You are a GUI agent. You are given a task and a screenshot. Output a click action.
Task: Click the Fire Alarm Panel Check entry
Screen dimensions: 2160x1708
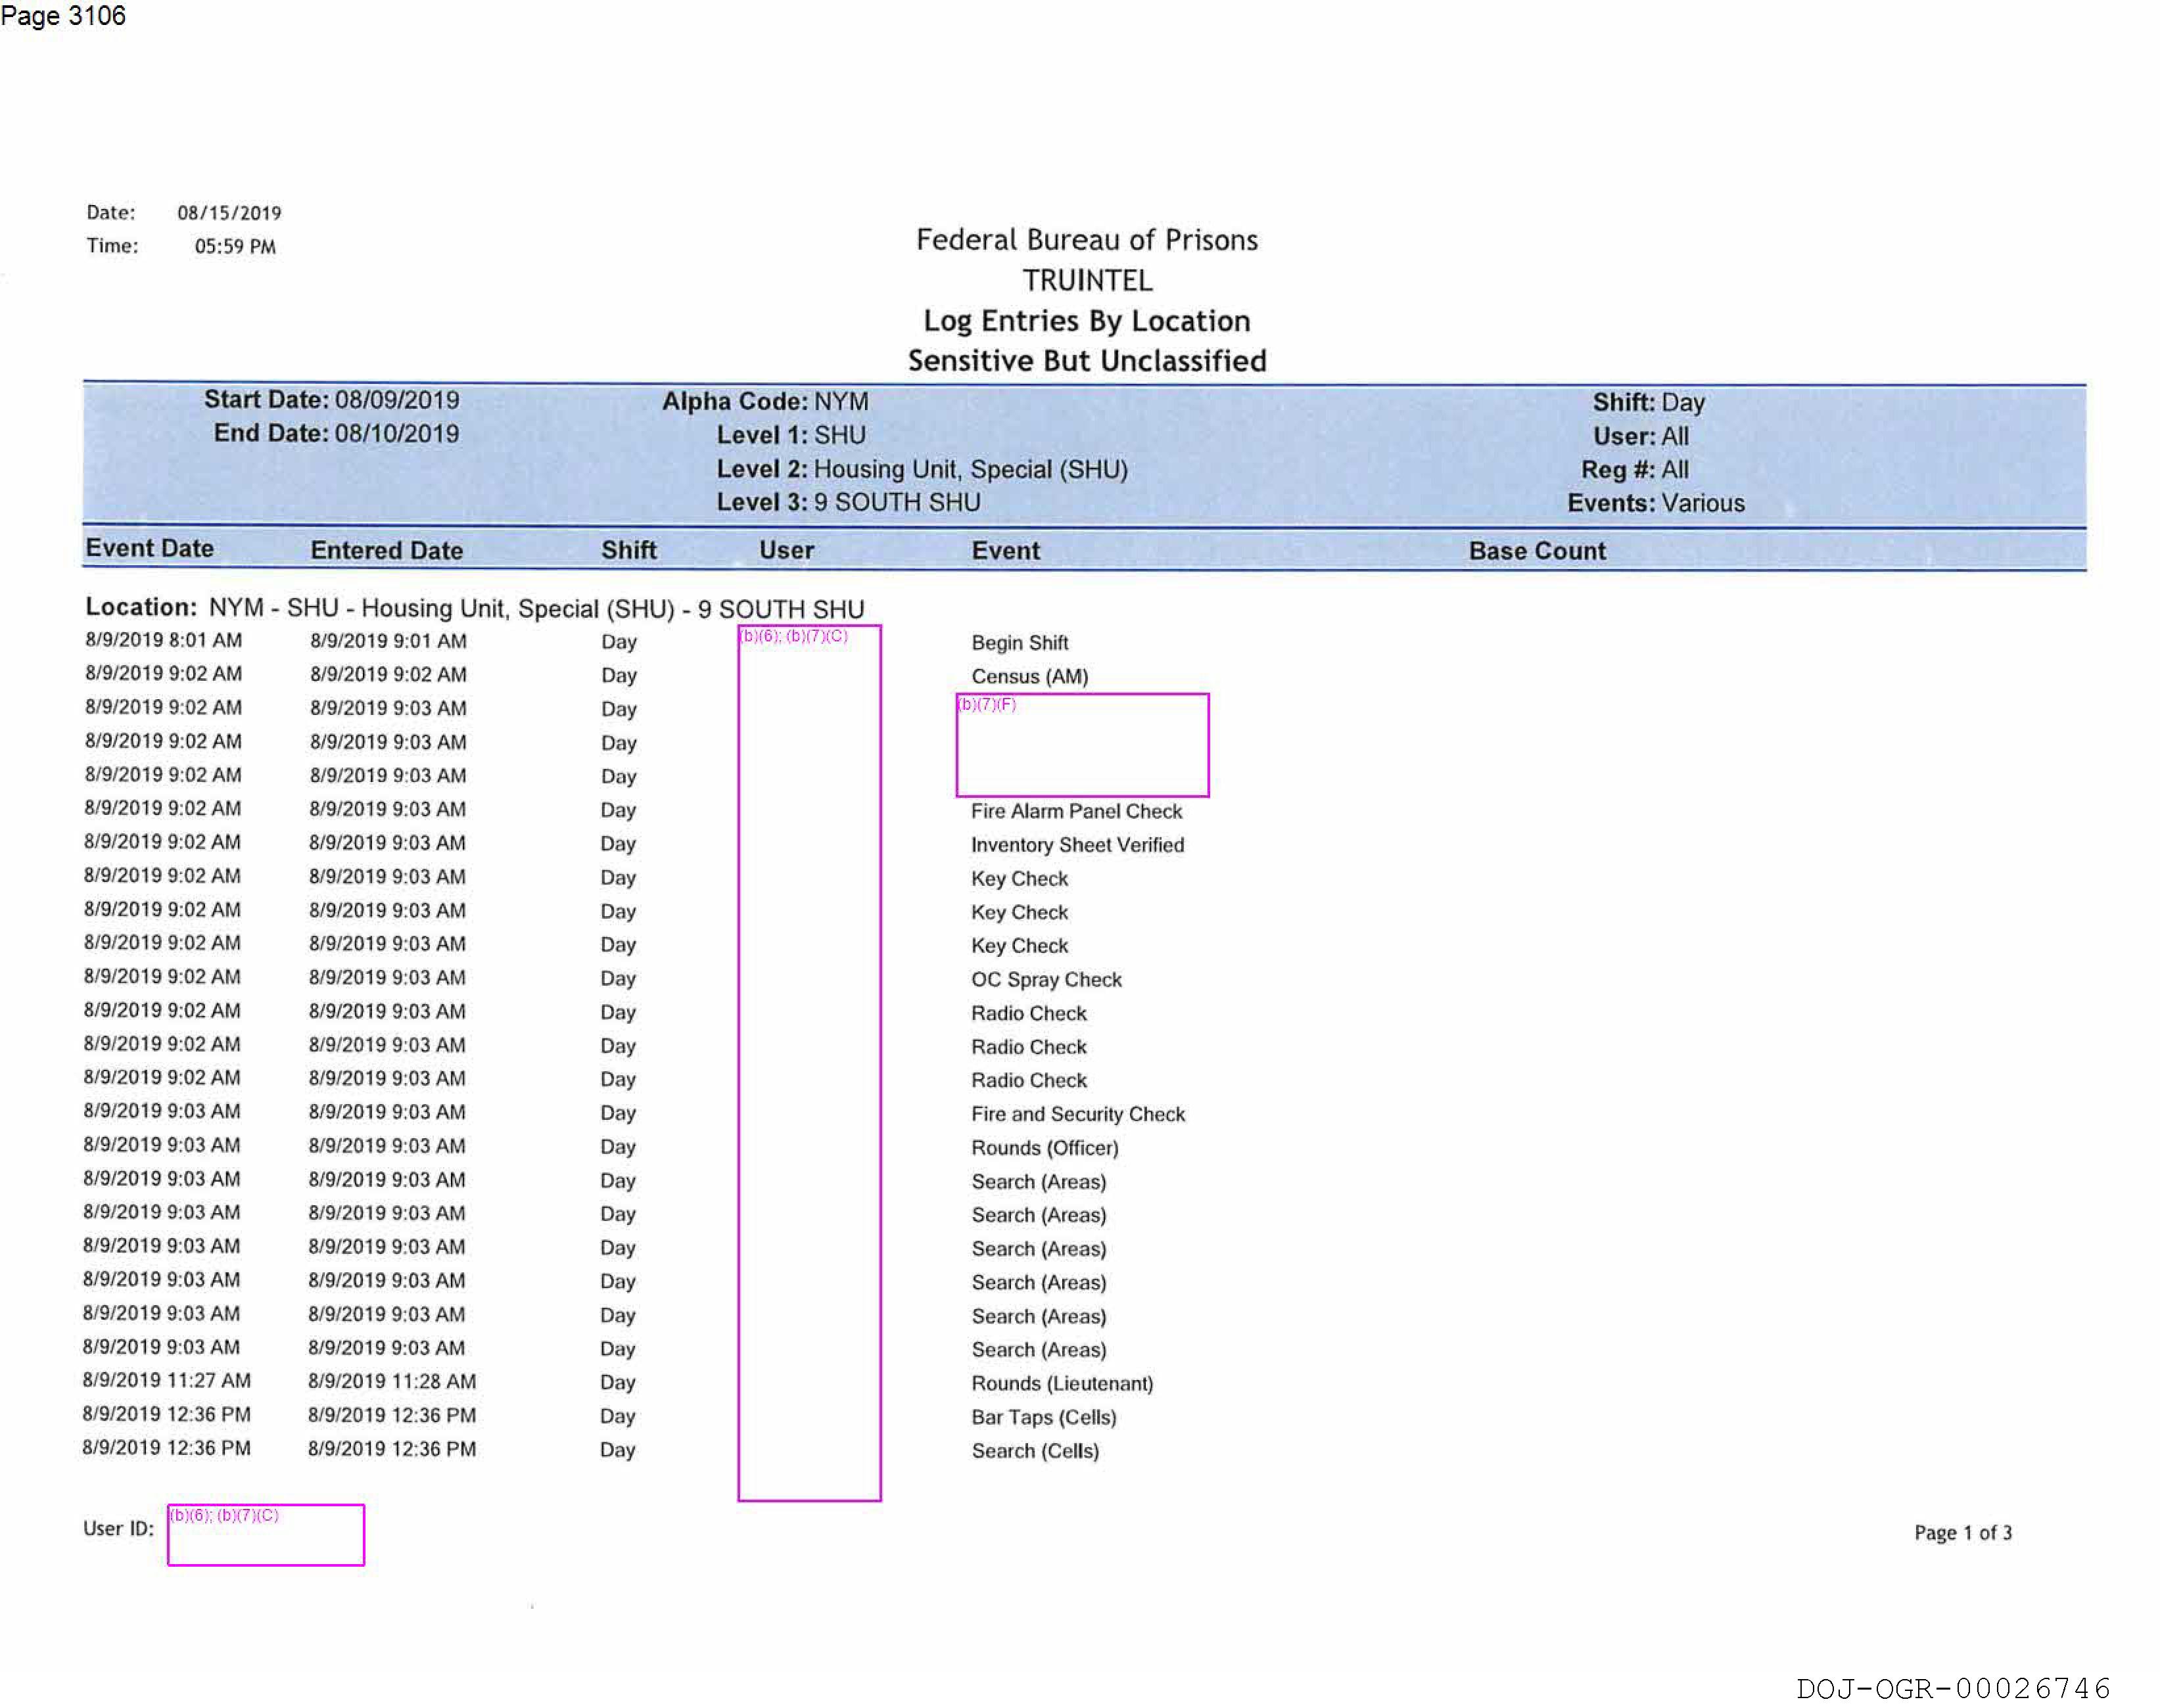[x=1076, y=811]
